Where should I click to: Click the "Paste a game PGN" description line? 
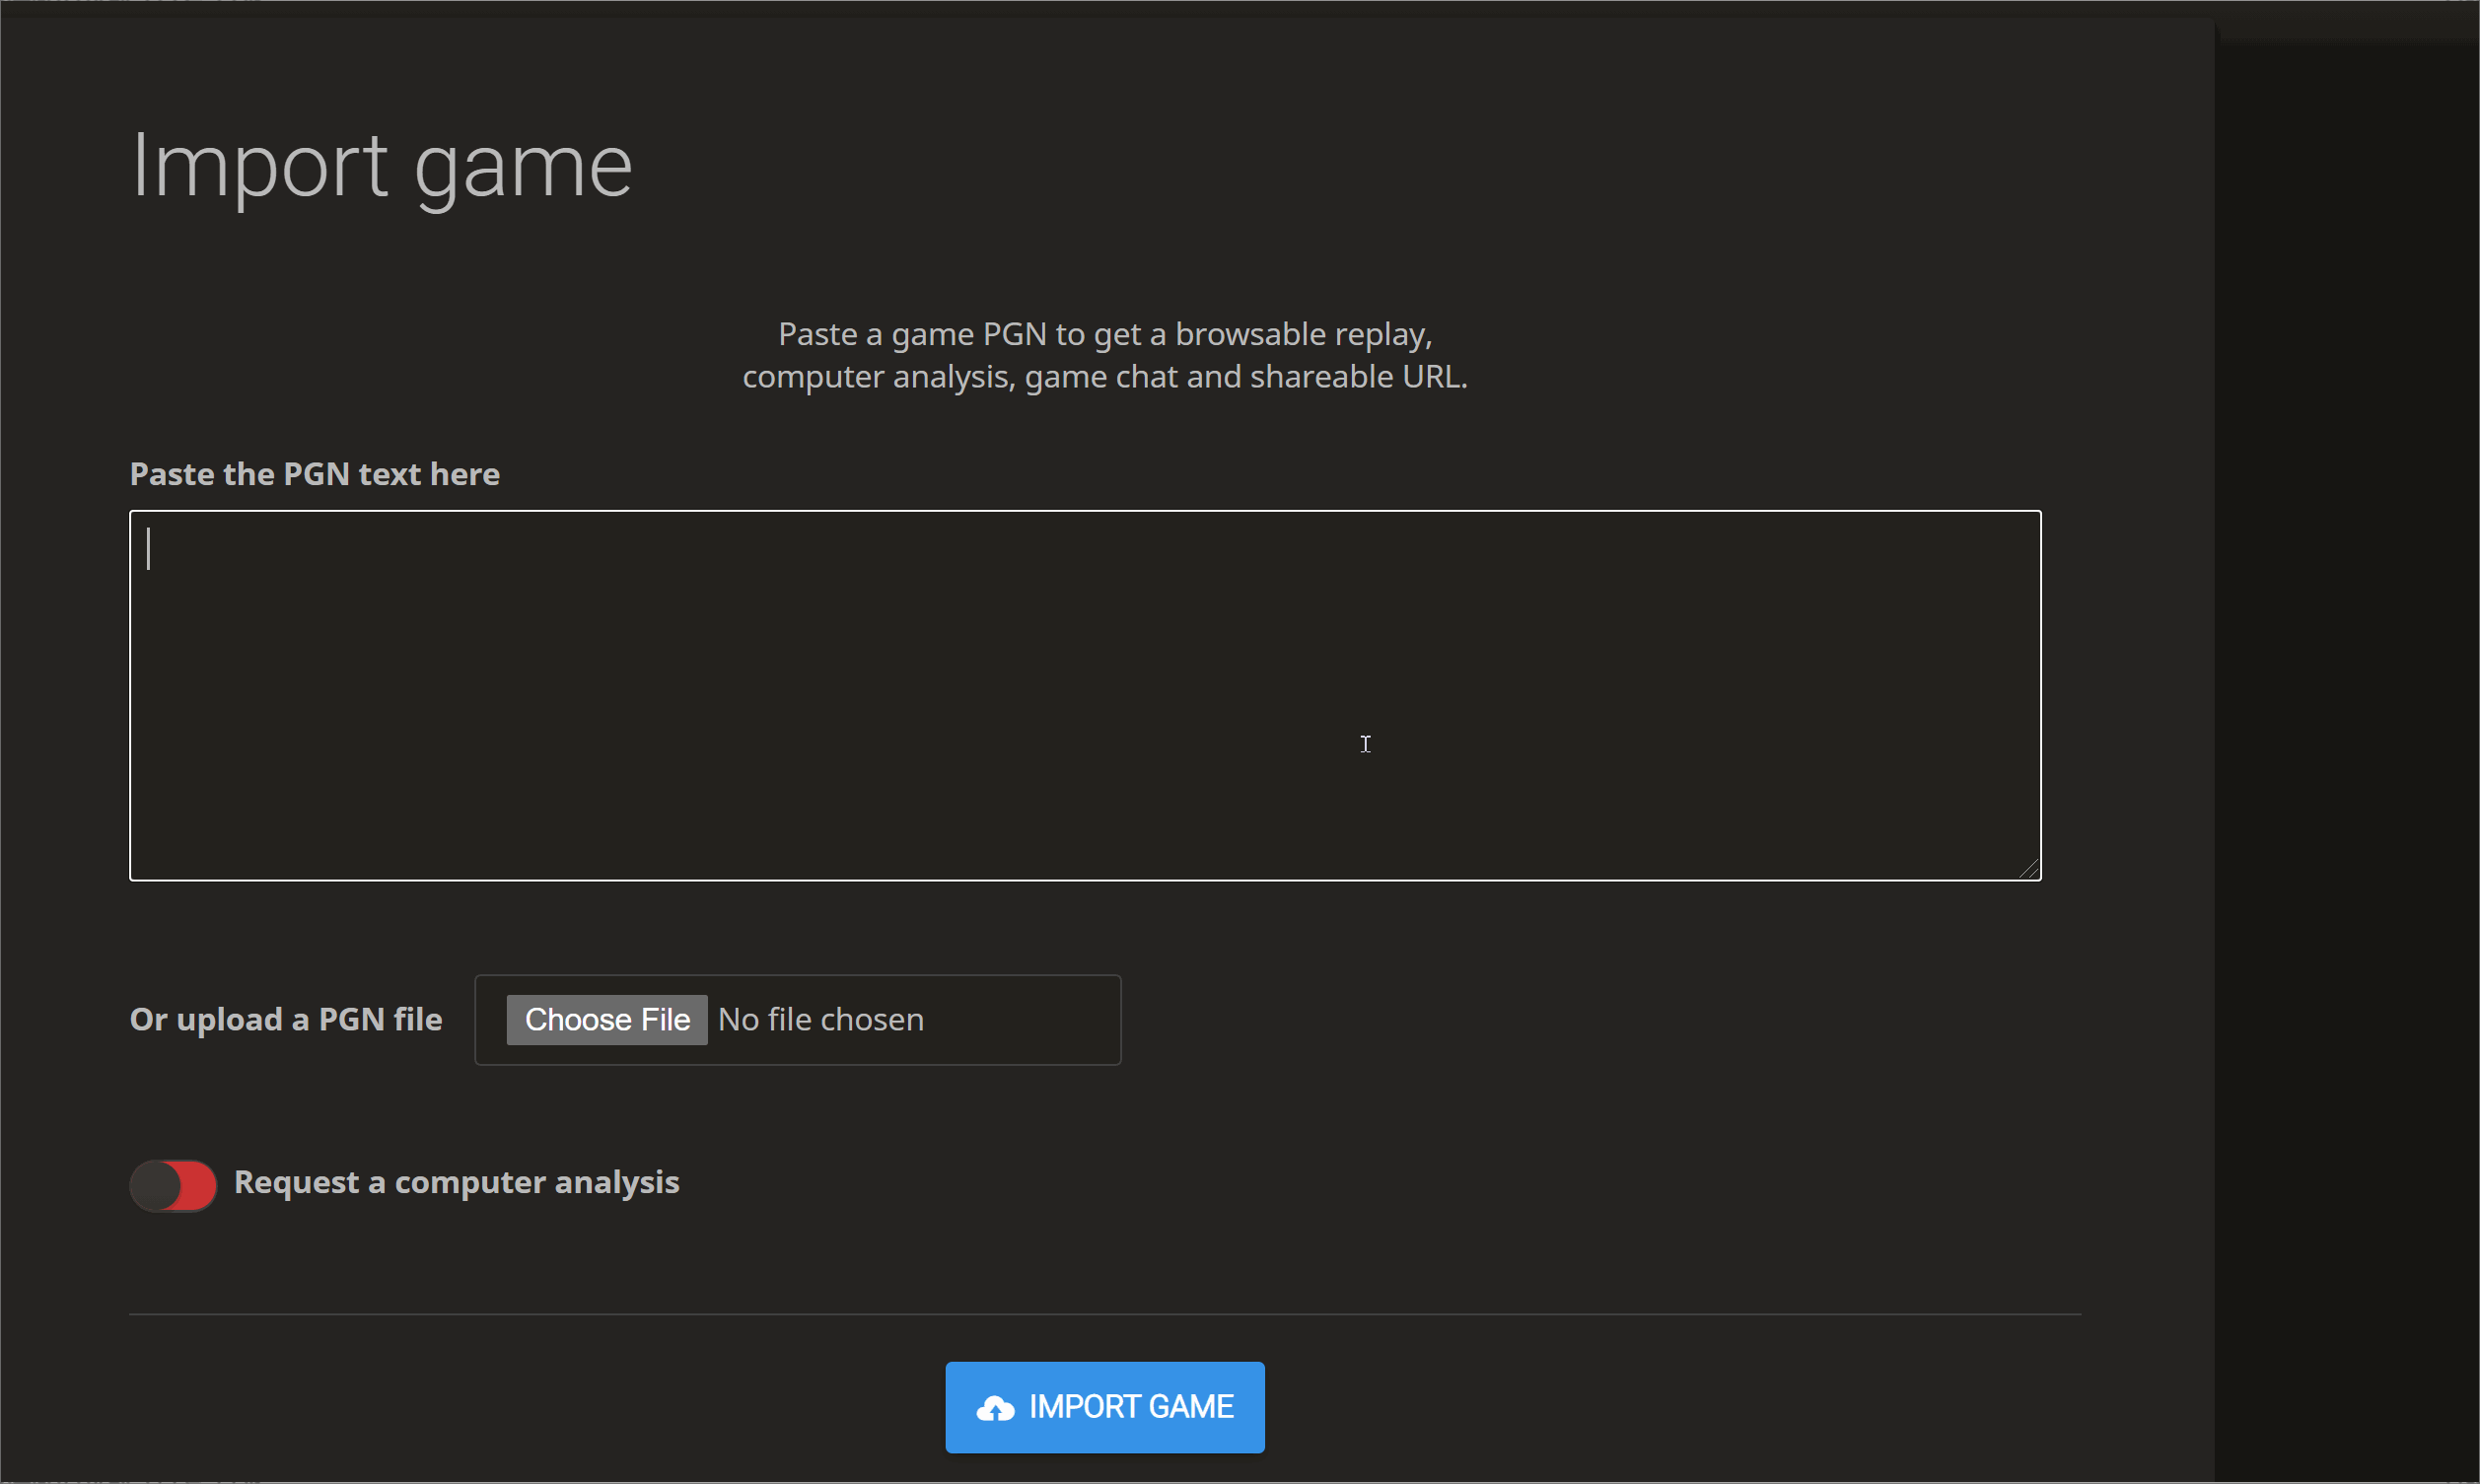pyautogui.click(x=1104, y=334)
